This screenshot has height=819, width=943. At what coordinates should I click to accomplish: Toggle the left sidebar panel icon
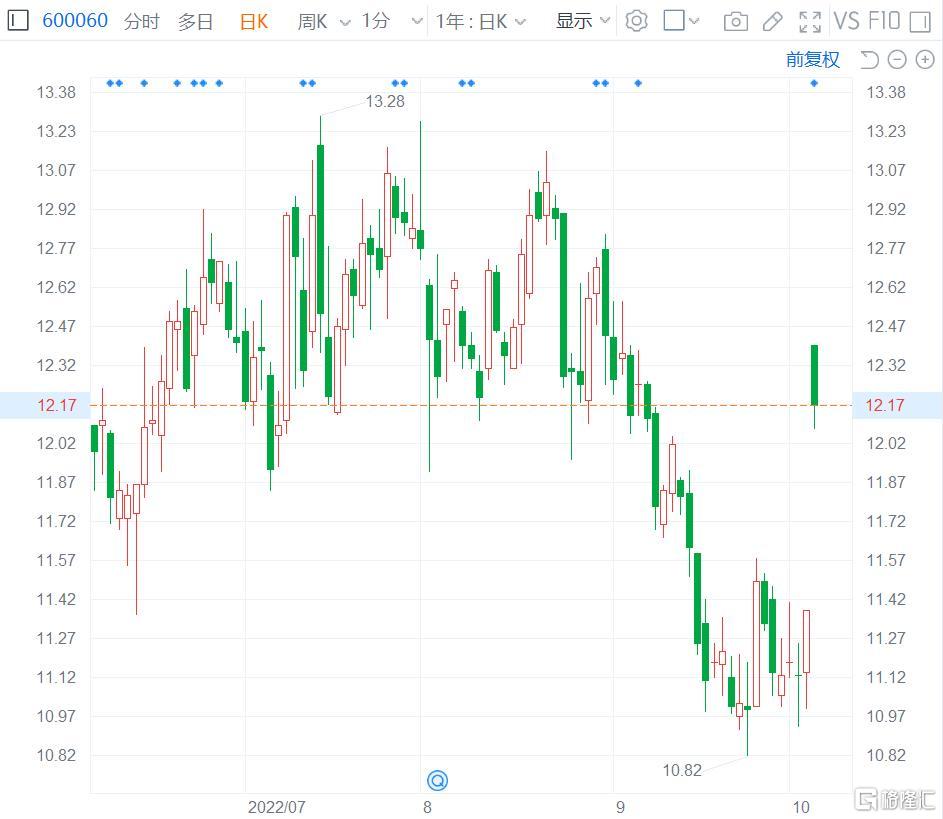(x=17, y=21)
